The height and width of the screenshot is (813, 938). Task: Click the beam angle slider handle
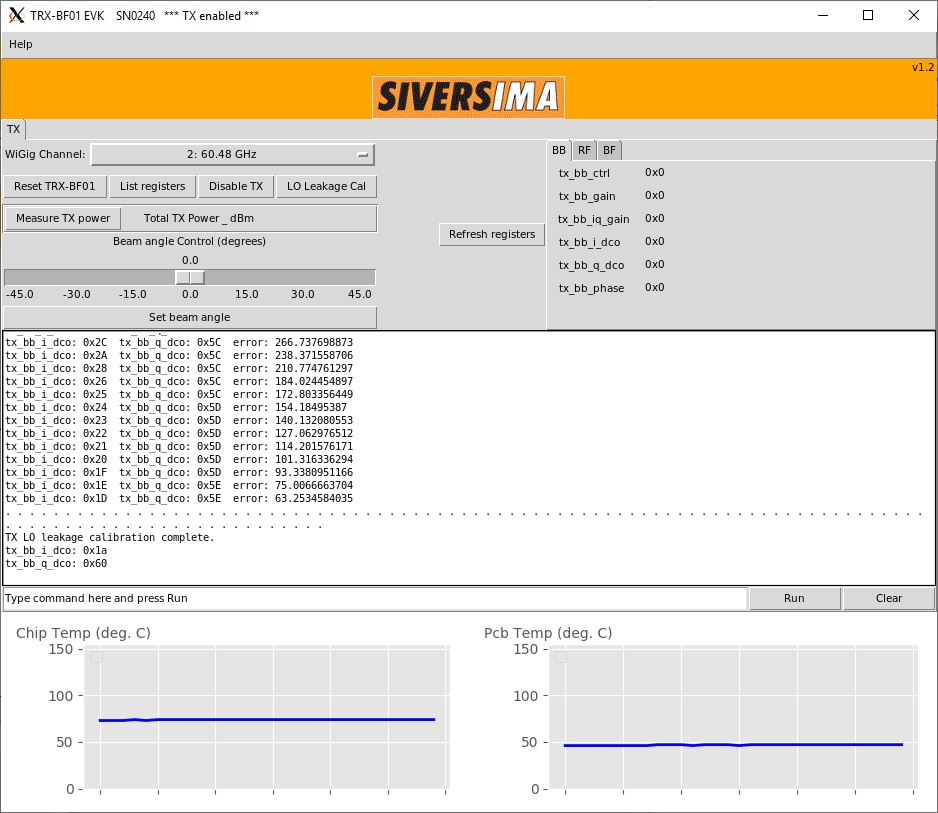[x=190, y=277]
